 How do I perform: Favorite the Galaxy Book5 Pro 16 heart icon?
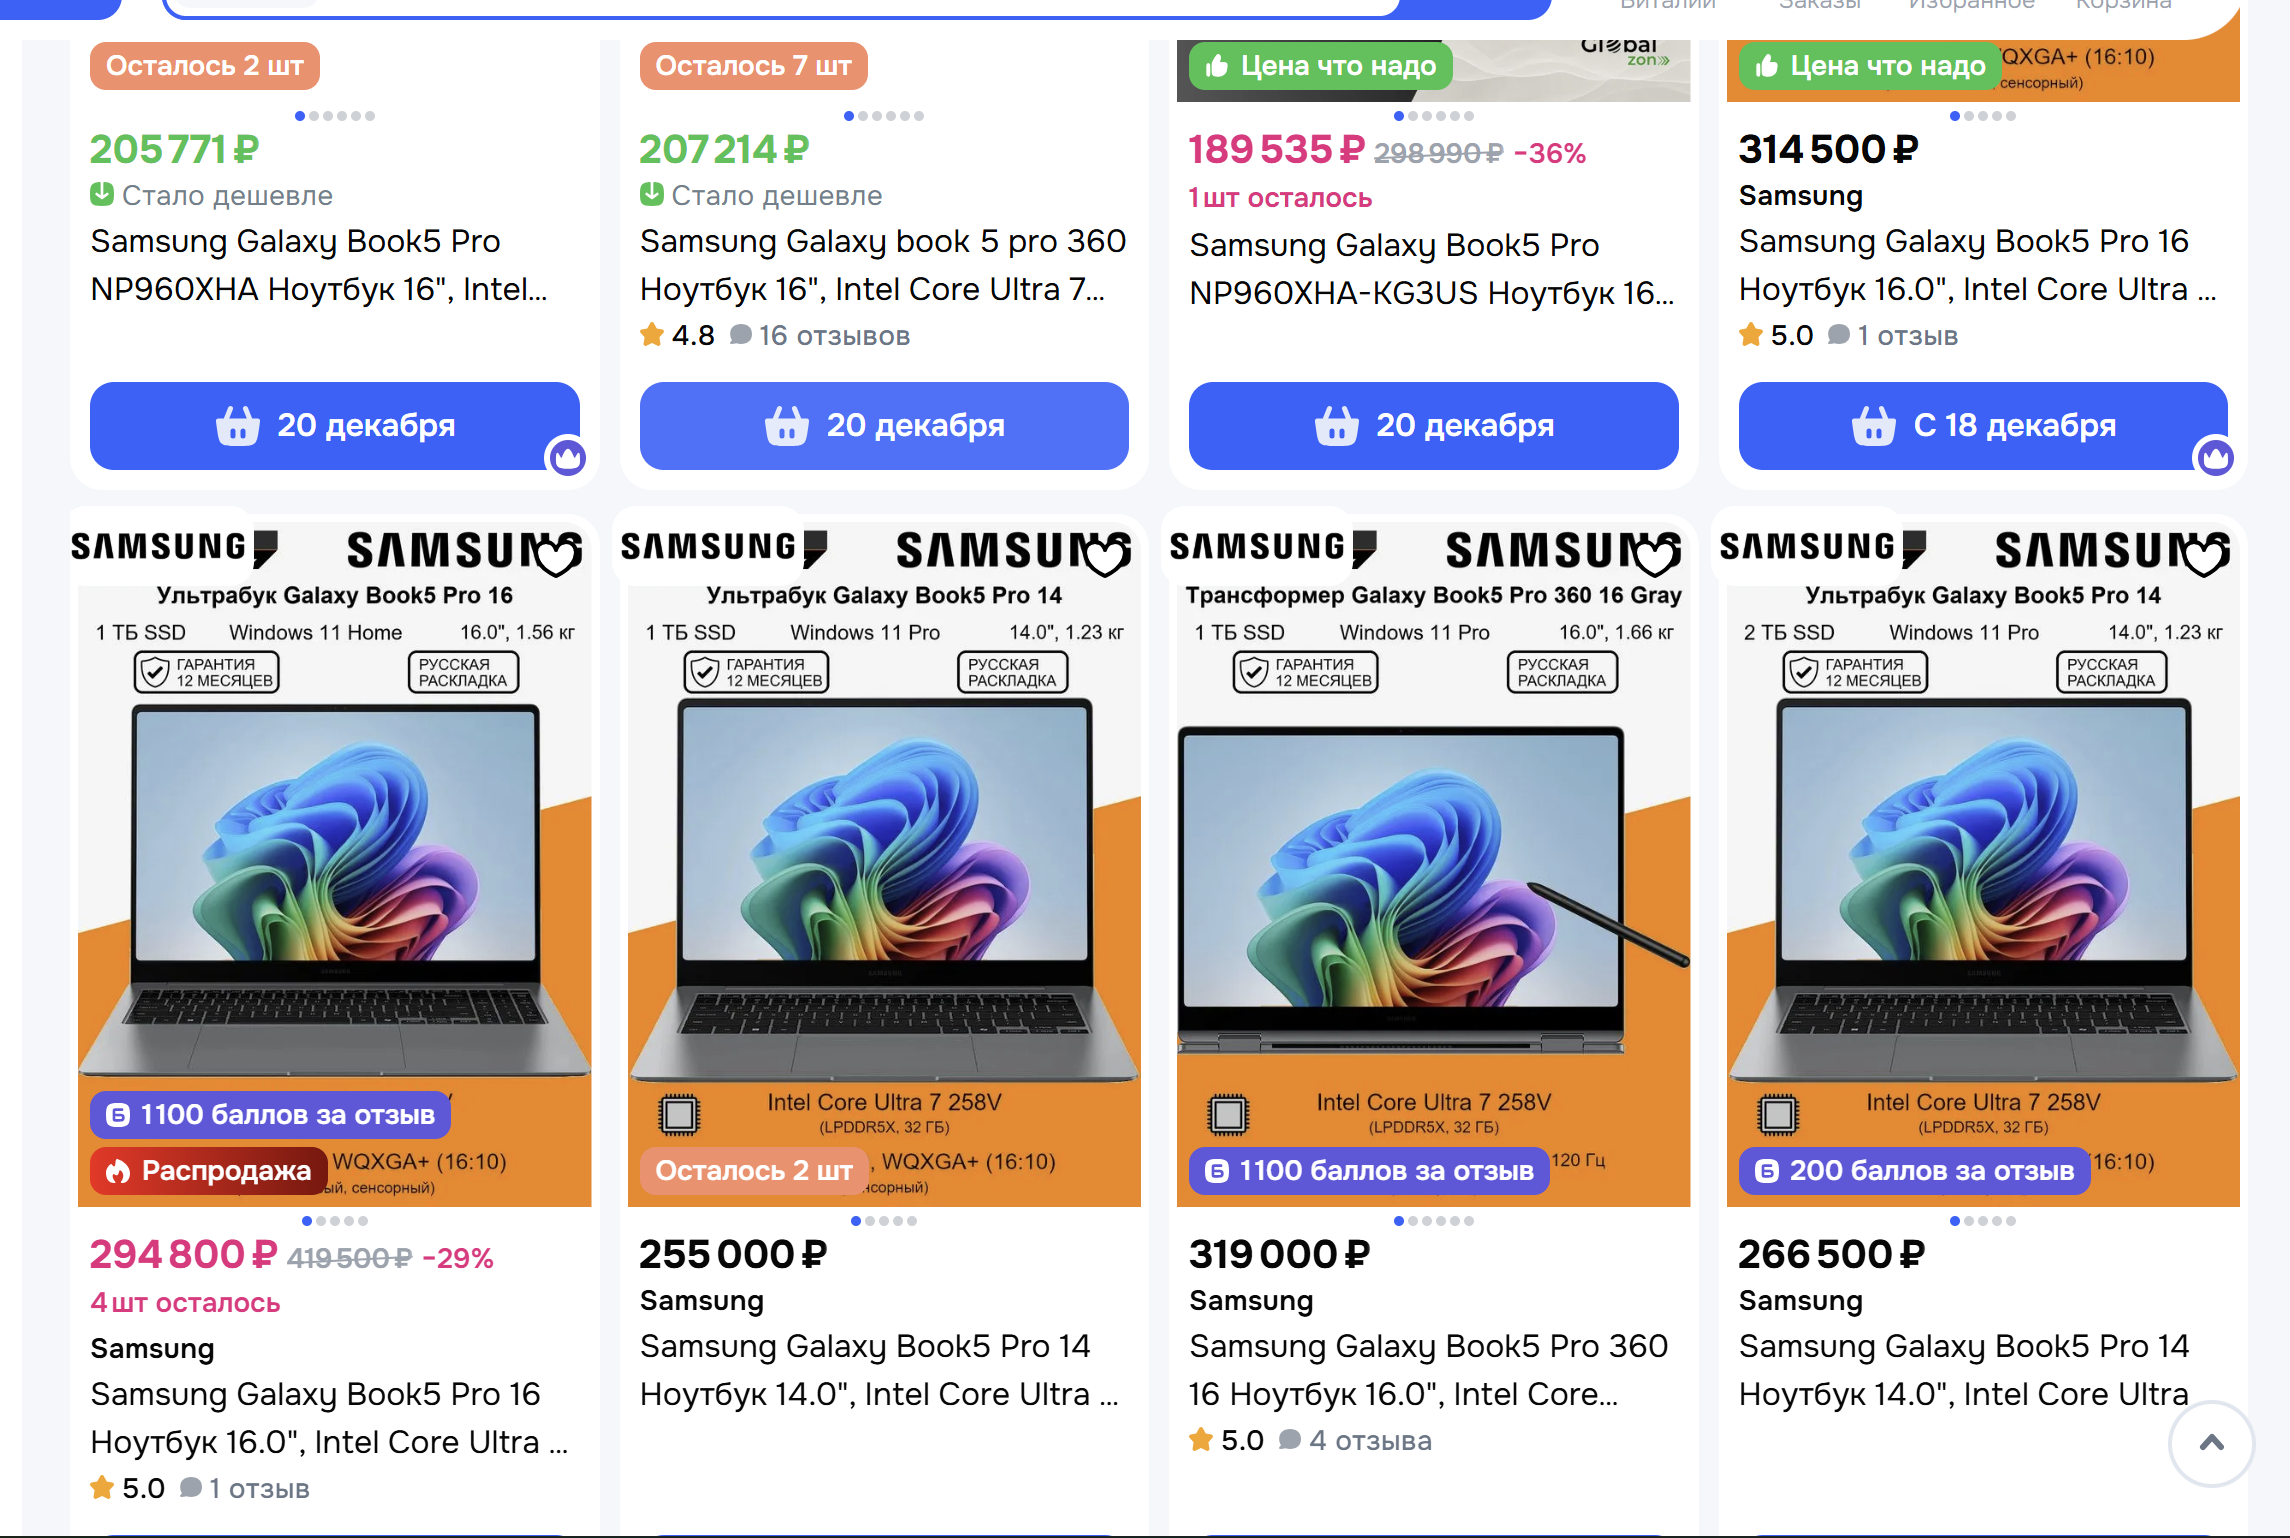(557, 554)
